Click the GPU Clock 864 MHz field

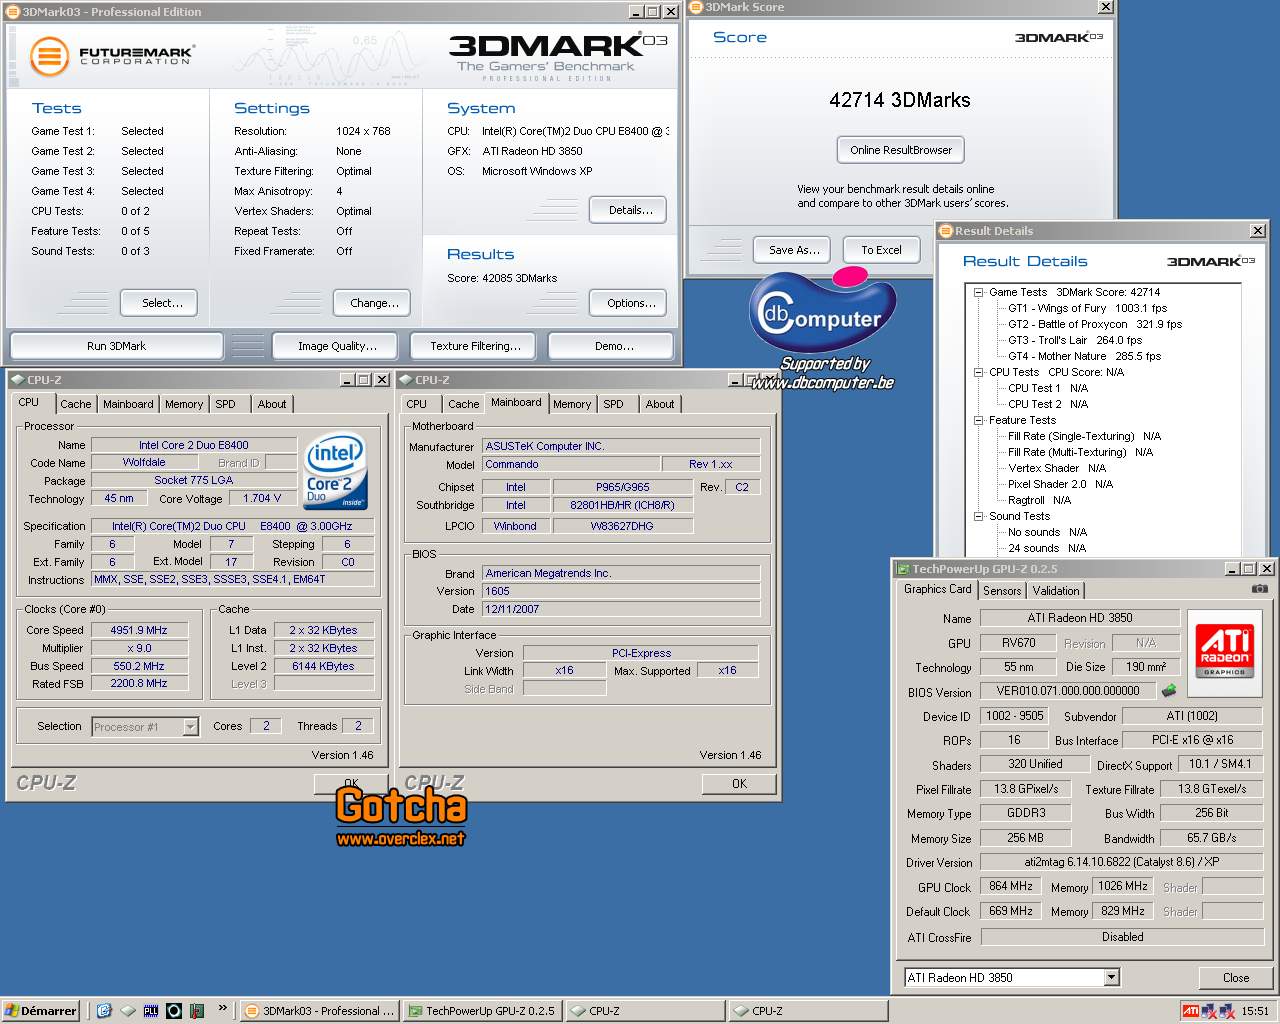(x=1010, y=886)
